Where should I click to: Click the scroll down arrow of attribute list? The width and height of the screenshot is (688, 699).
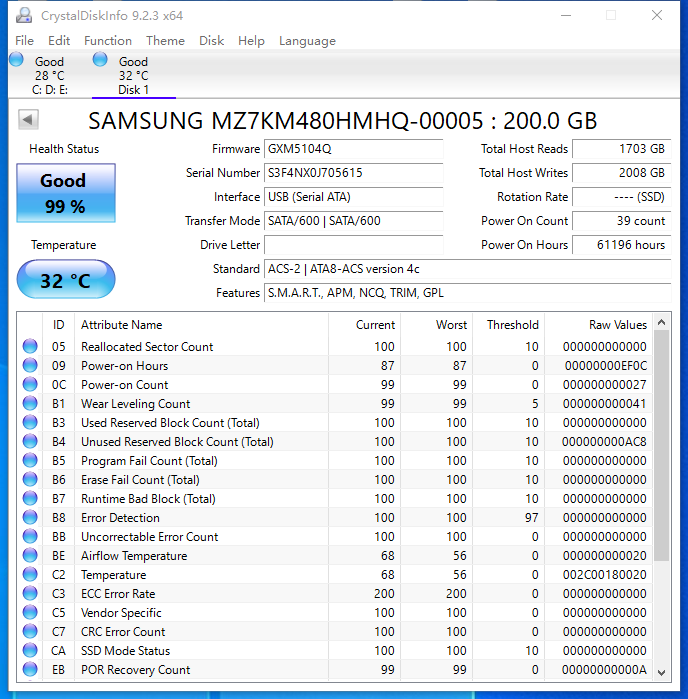(x=662, y=672)
